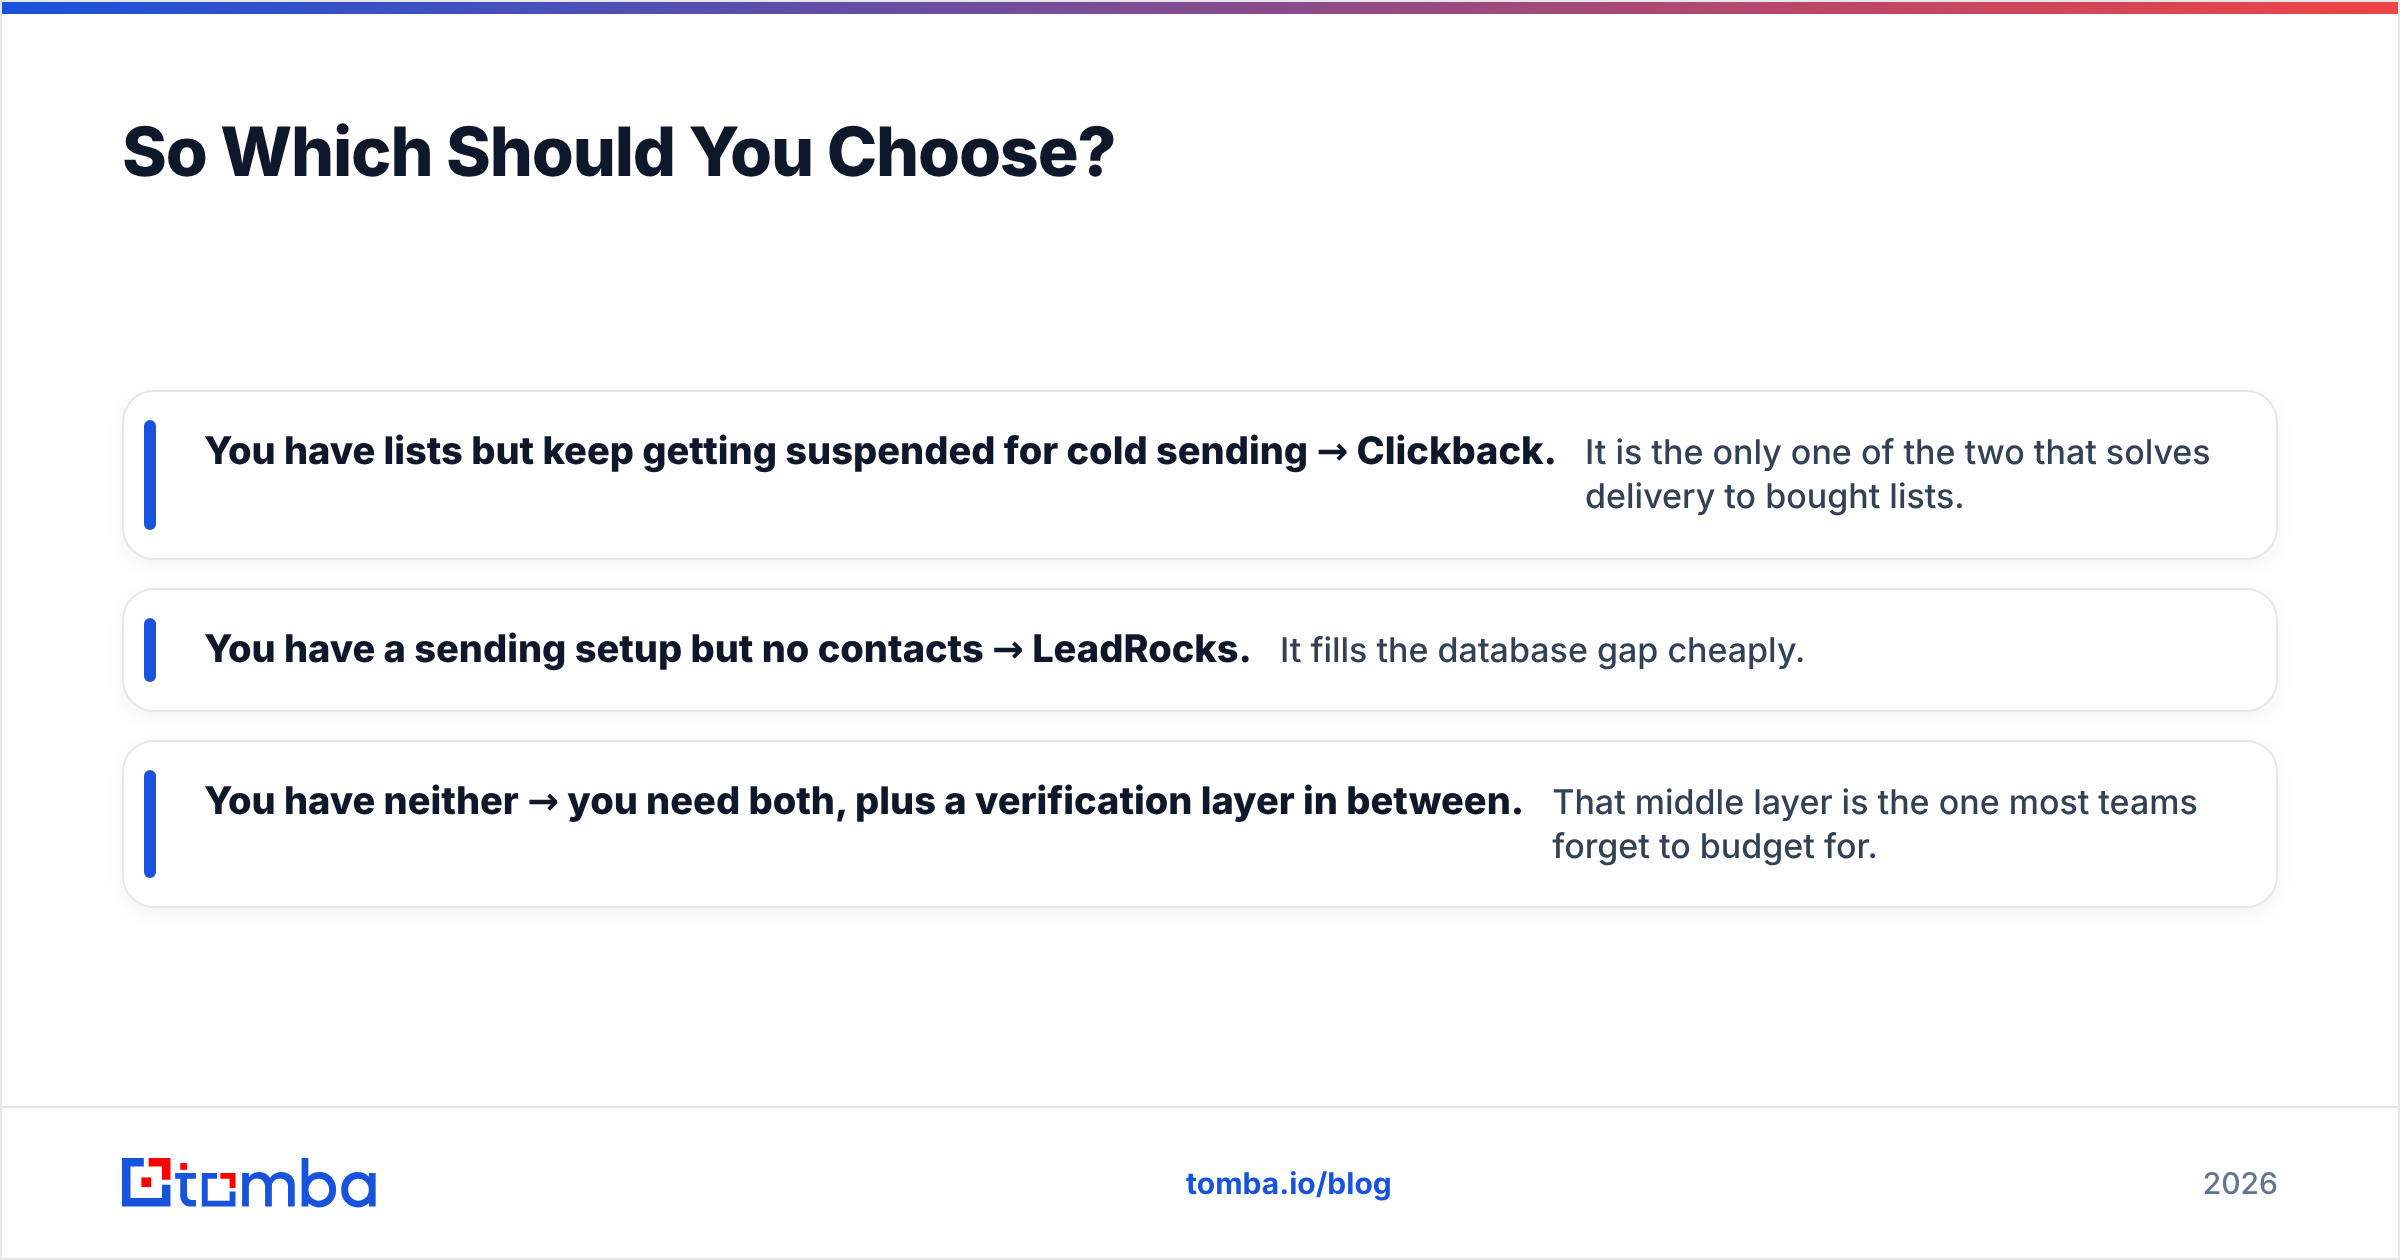Click the blue accent bar beside 'neither' card
2400x1260 pixels.
pos(150,824)
